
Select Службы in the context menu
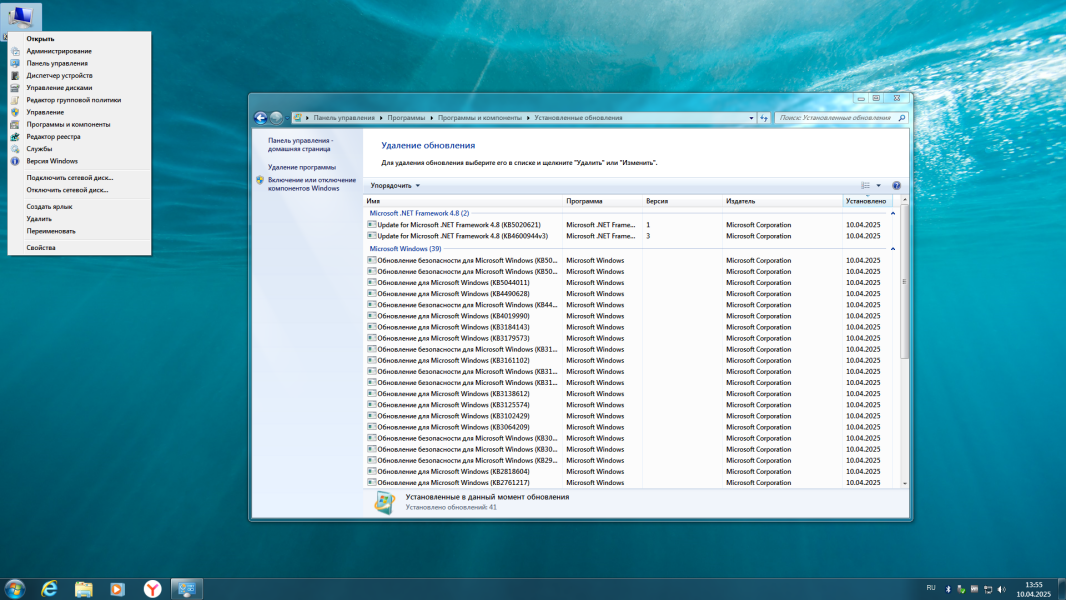(x=80, y=149)
